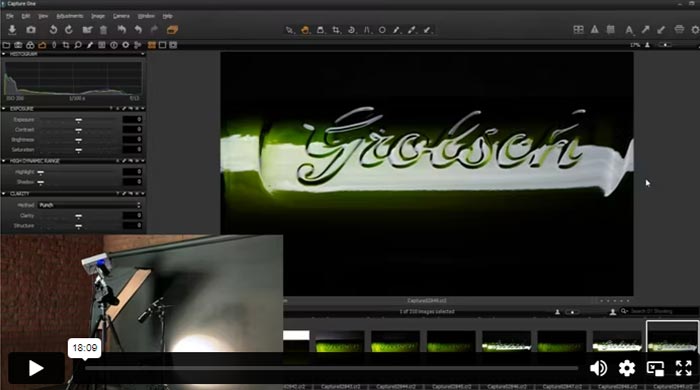Open video settings gear

pyautogui.click(x=627, y=368)
